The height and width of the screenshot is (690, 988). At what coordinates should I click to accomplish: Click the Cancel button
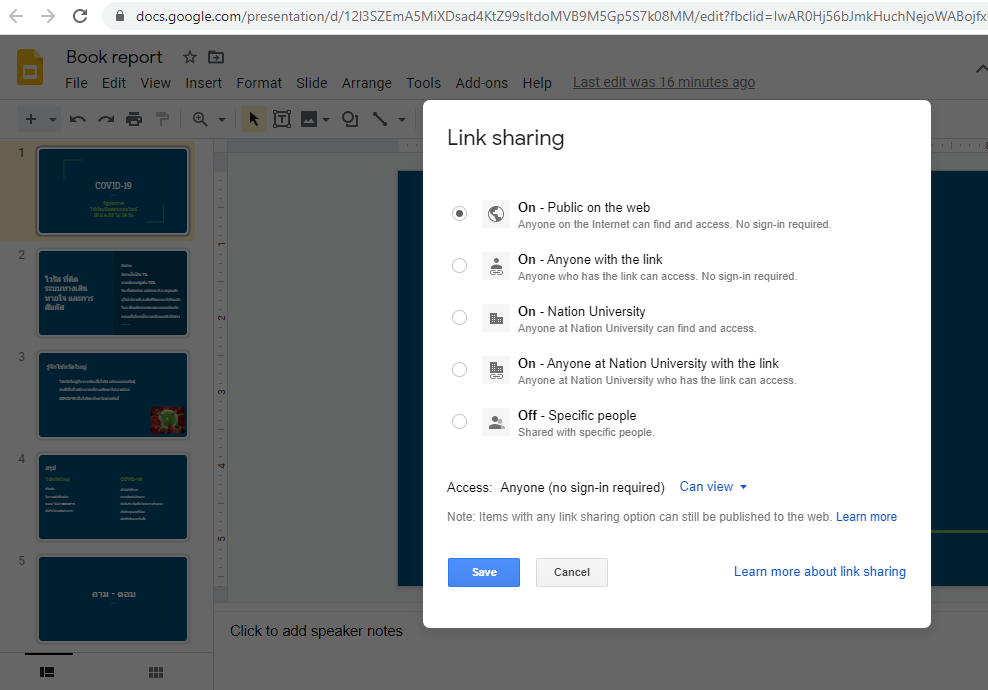571,572
